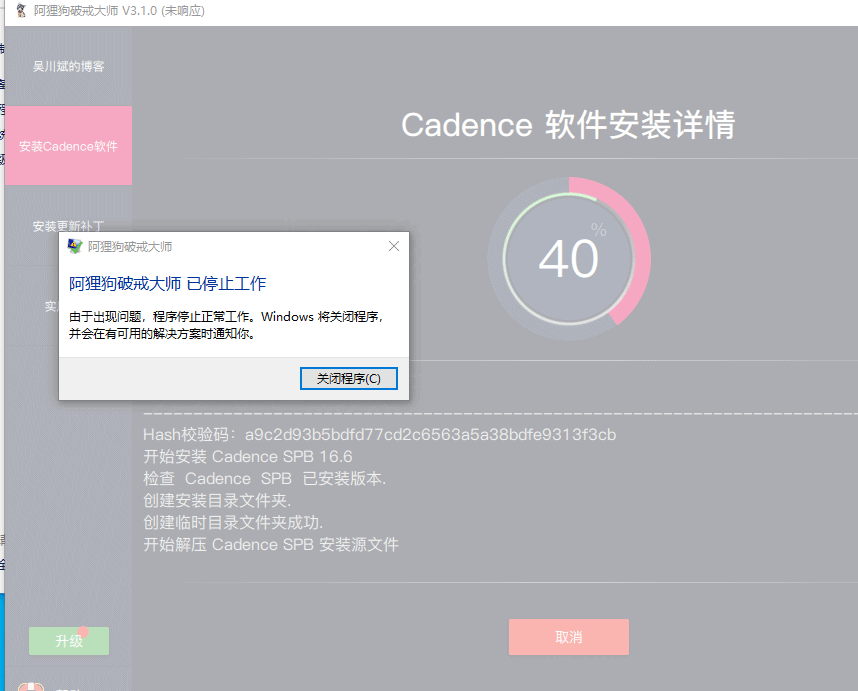Click the log line 开始解压 Cadence SPB 安装源文件
The image size is (858, 691).
coord(271,544)
